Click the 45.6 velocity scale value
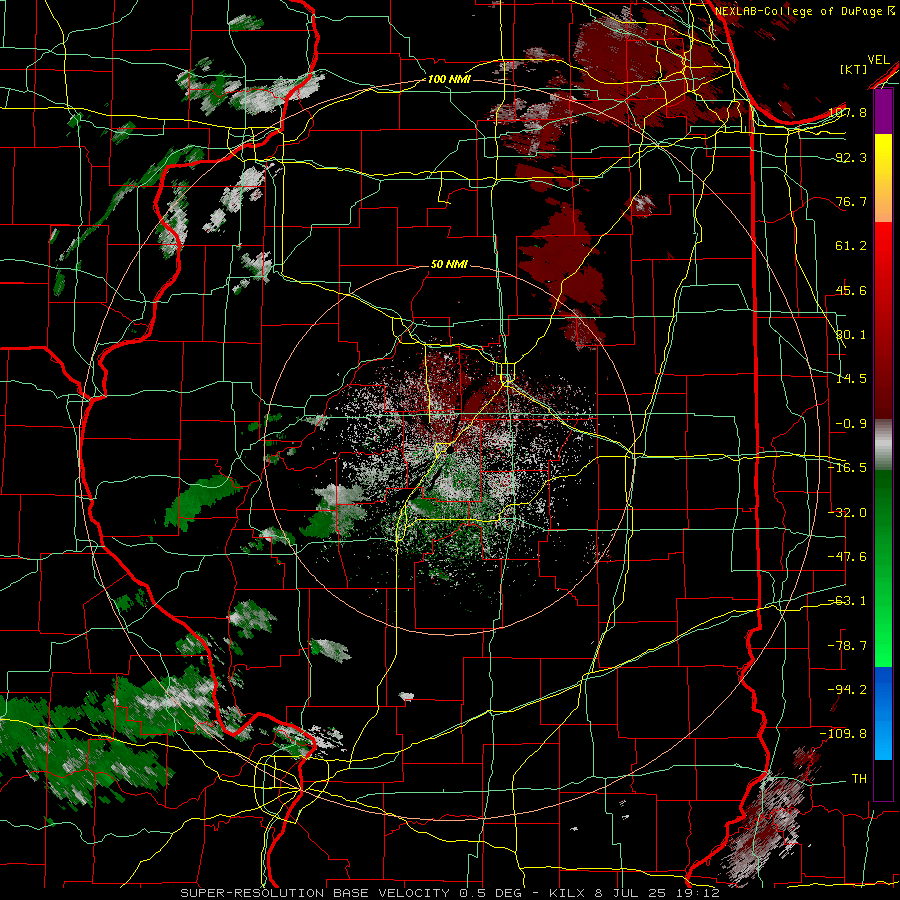 tap(851, 290)
